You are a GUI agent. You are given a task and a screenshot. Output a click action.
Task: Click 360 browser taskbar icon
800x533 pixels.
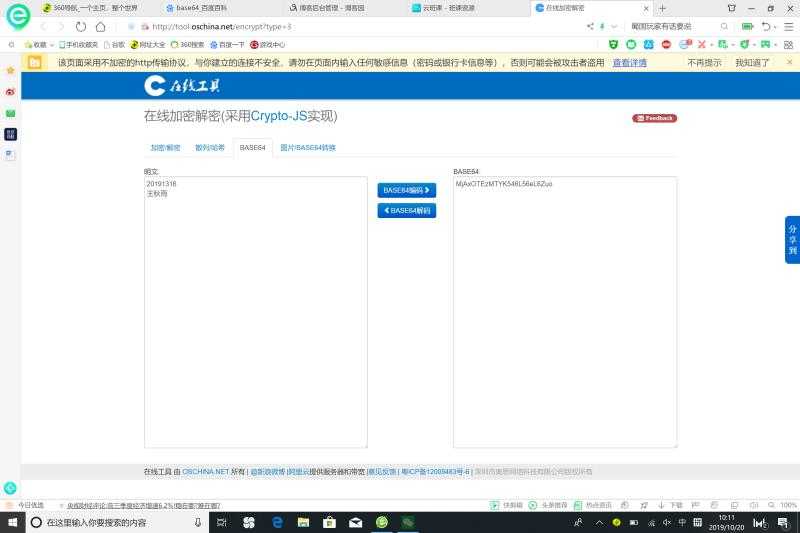click(382, 522)
